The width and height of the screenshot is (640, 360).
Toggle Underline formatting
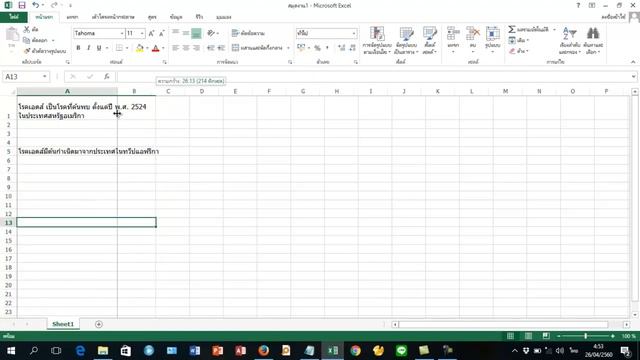pos(99,48)
